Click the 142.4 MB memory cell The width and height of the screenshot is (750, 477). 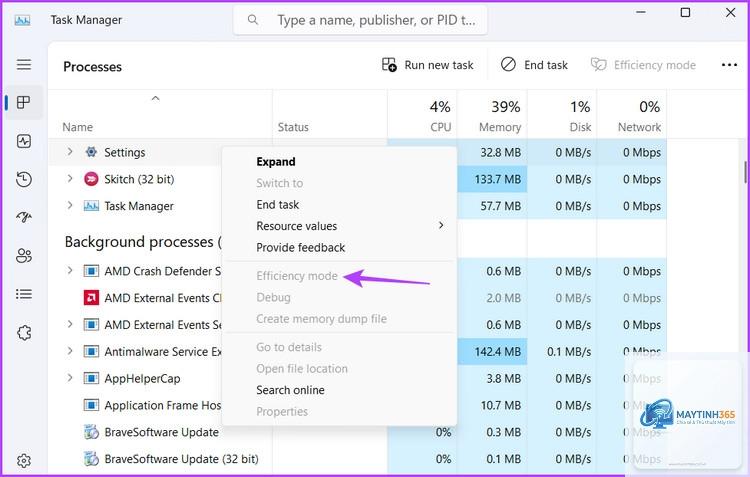point(492,352)
